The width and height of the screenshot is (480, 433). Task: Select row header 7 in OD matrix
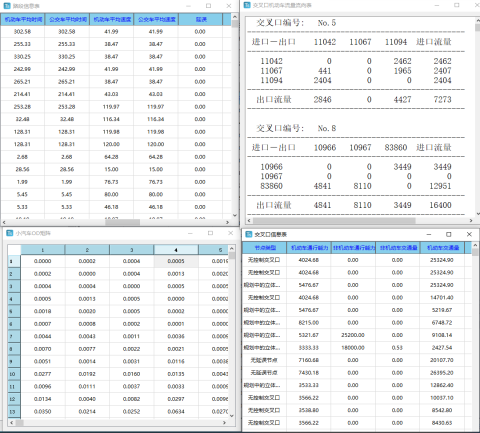(14, 336)
